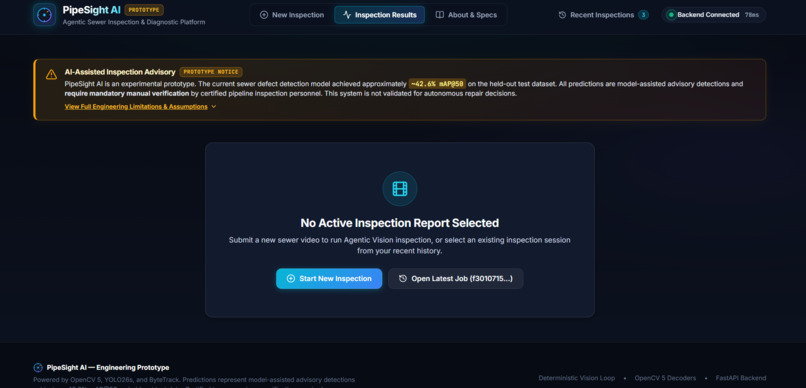Image resolution: width=806 pixels, height=388 pixels.
Task: Click the Prototype Notice badge
Action: [x=211, y=72]
